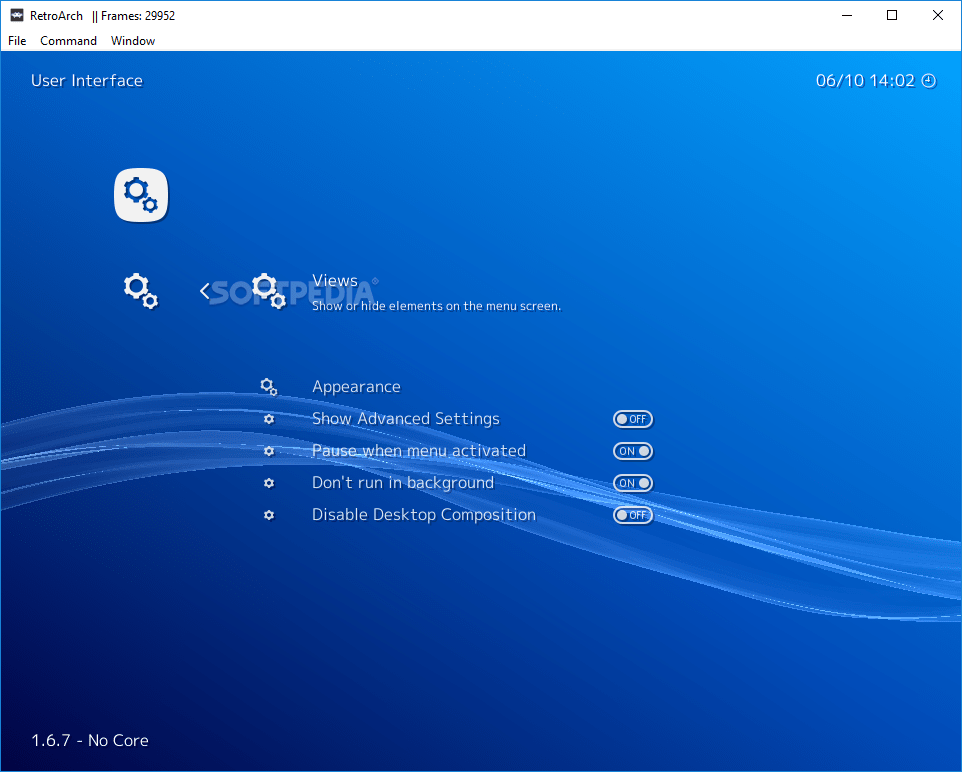Click the Appearance gears icon

[269, 387]
